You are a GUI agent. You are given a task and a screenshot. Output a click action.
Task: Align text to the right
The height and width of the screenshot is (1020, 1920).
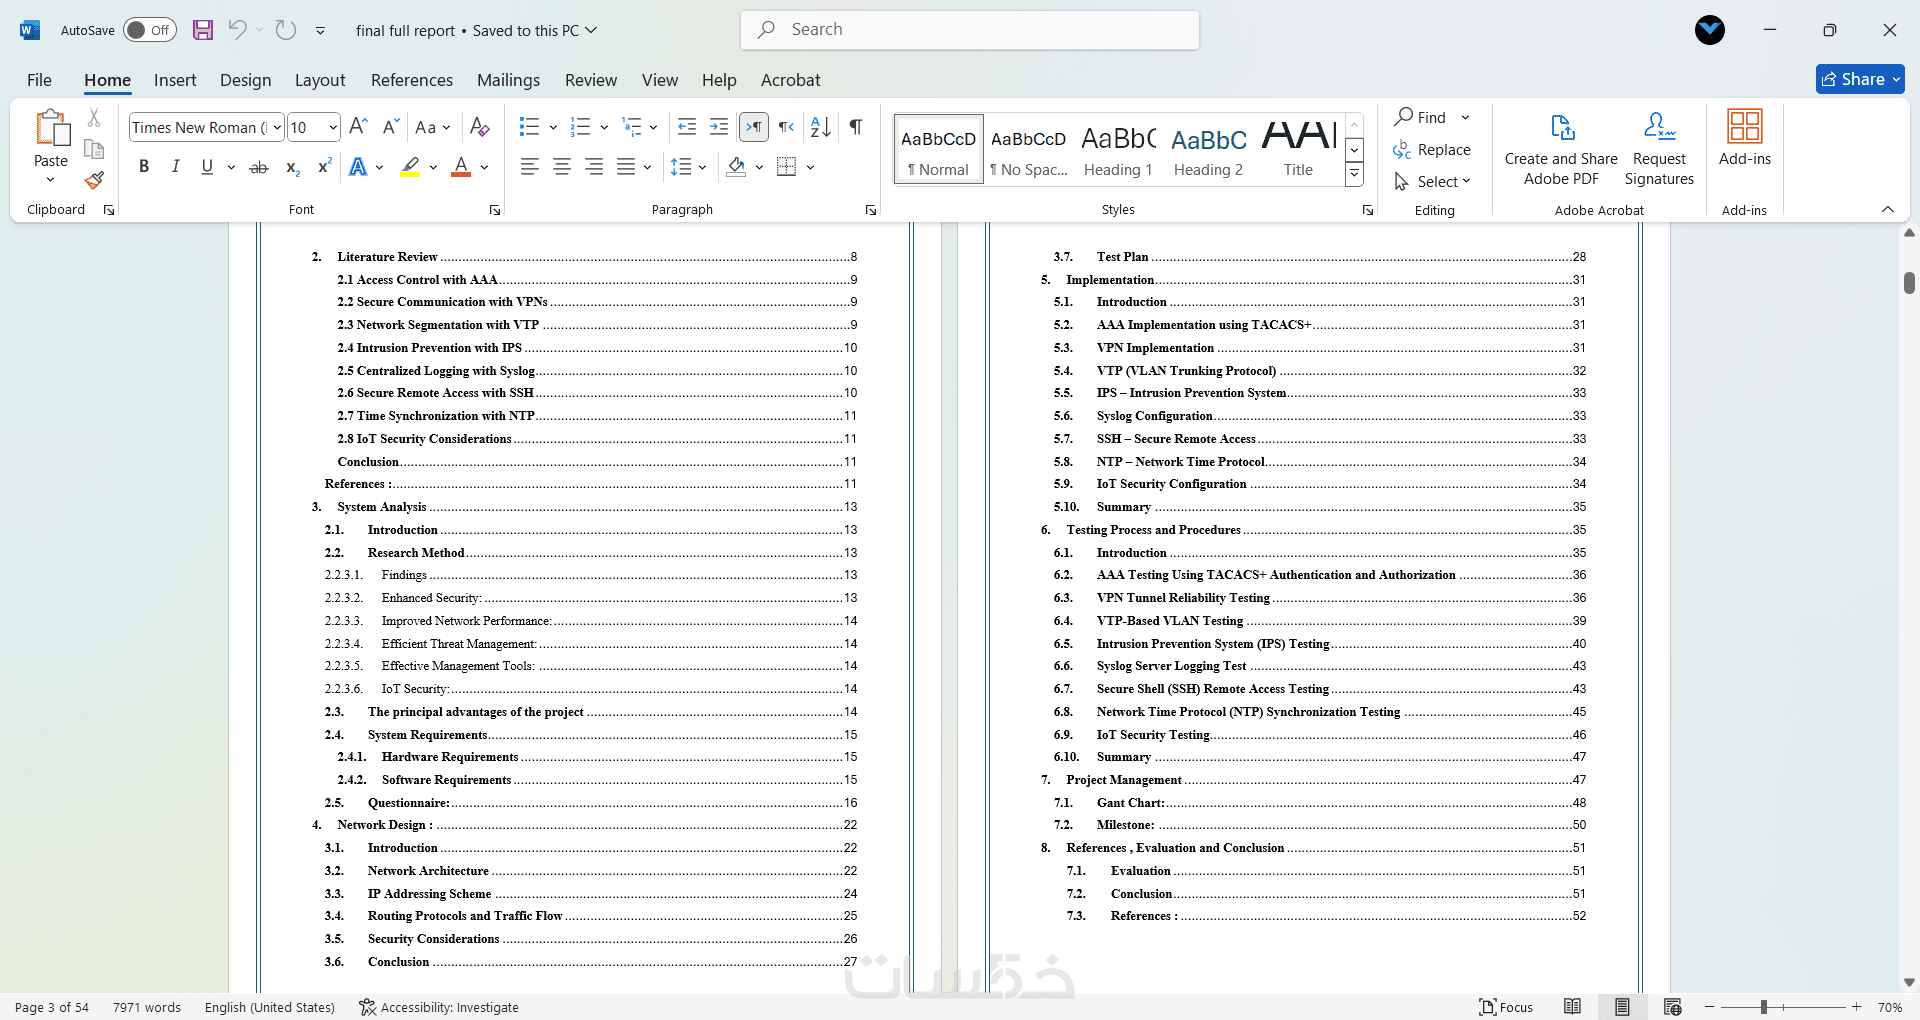(x=594, y=167)
